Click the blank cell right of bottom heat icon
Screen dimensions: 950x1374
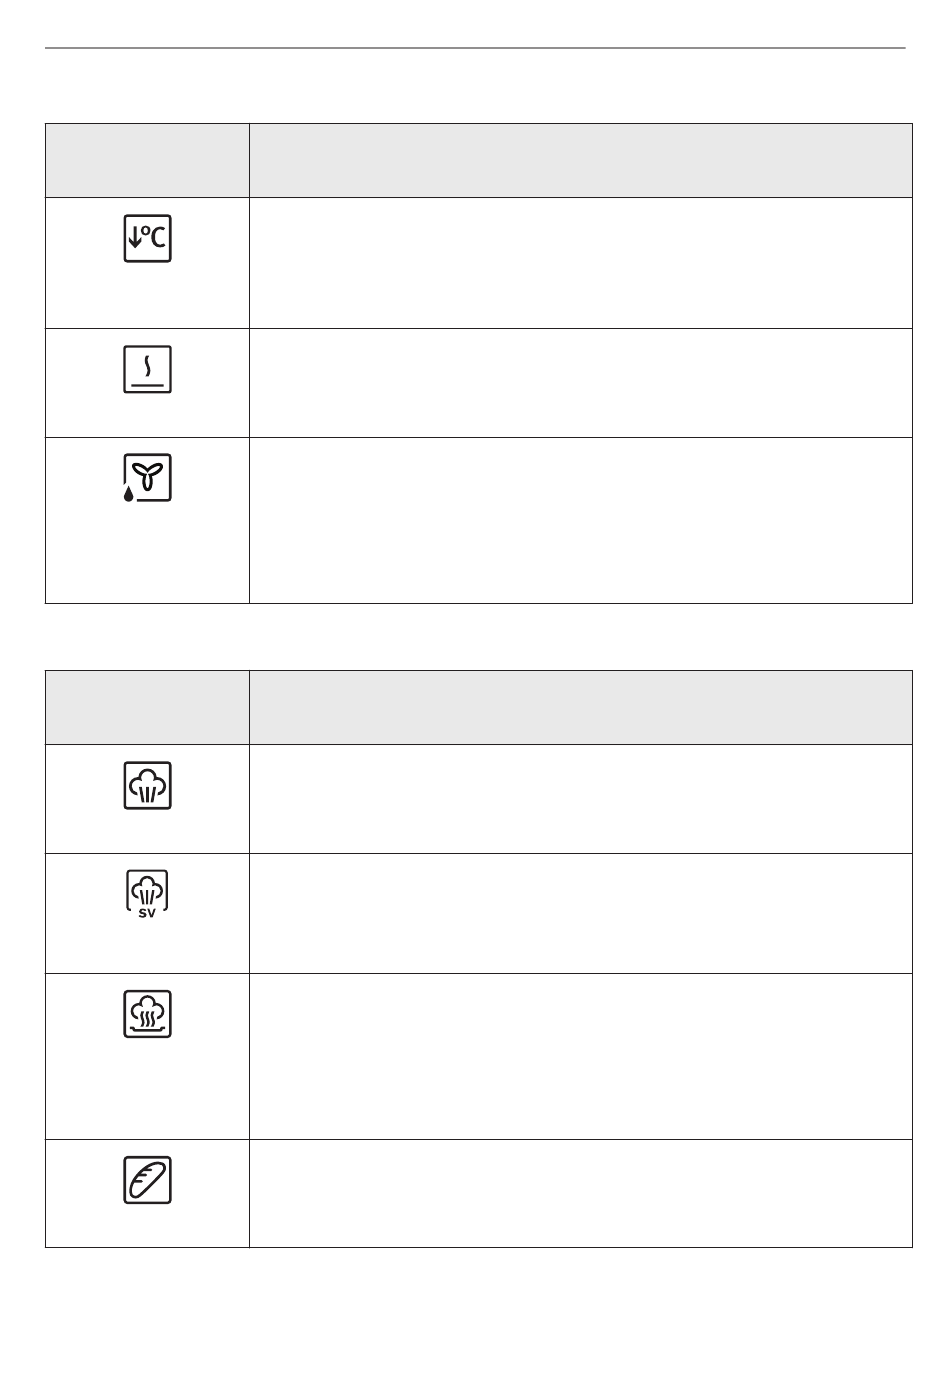click(x=581, y=383)
